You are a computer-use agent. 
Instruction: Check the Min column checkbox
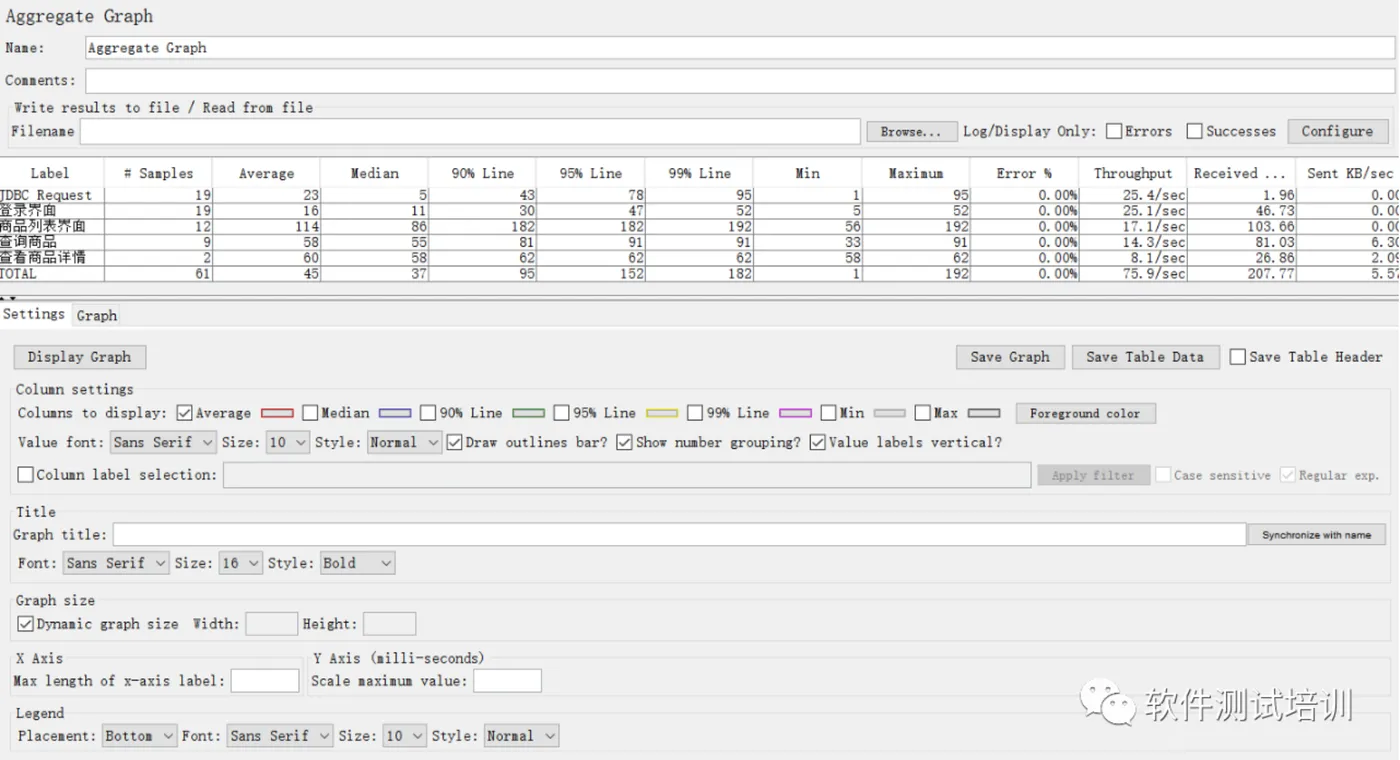coord(828,413)
